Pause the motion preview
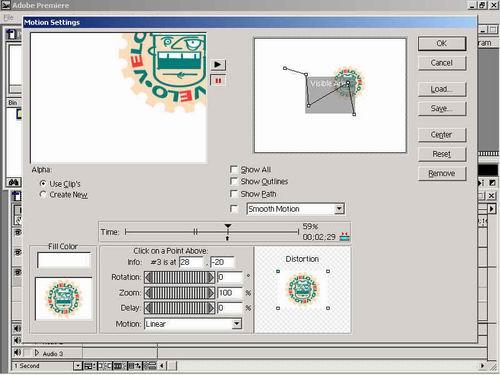The height and width of the screenshot is (375, 500). (218, 81)
